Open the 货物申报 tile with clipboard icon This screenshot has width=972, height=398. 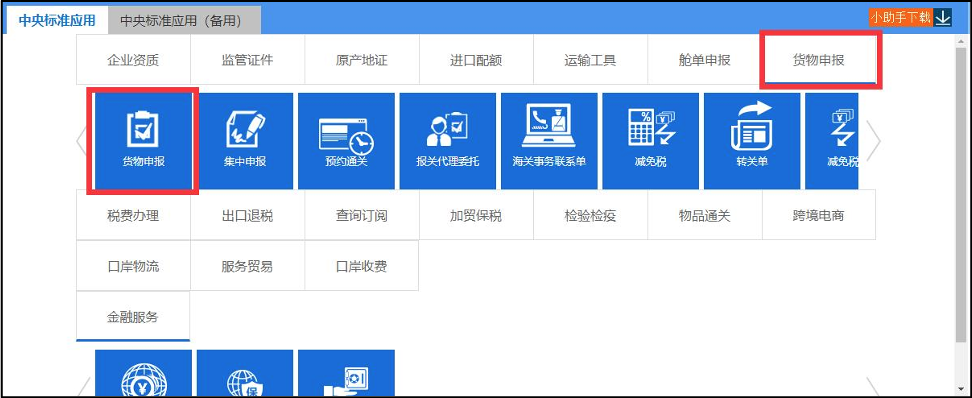click(x=143, y=141)
